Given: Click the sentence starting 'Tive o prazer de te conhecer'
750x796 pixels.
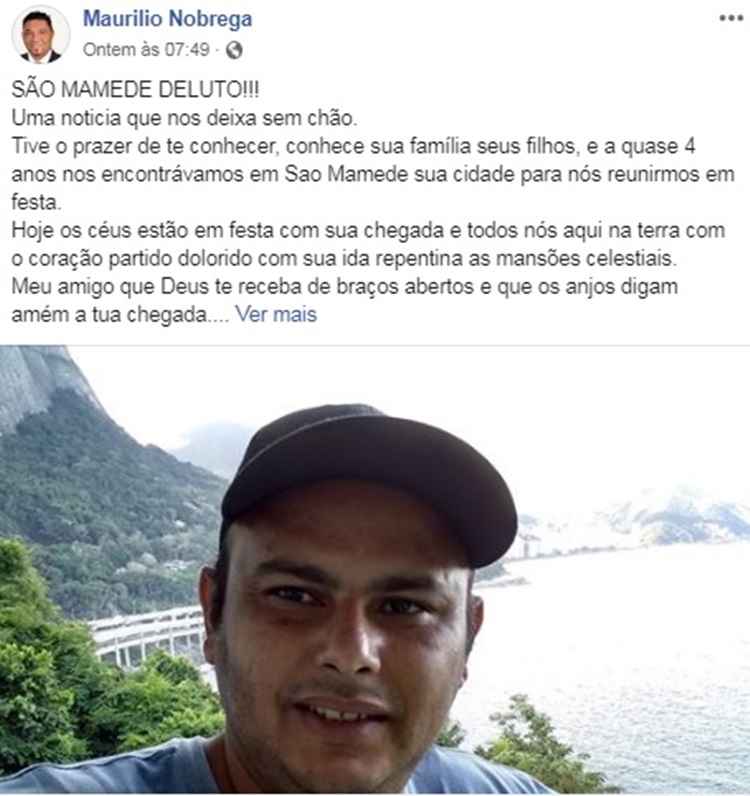Looking at the screenshot, I should (x=373, y=174).
